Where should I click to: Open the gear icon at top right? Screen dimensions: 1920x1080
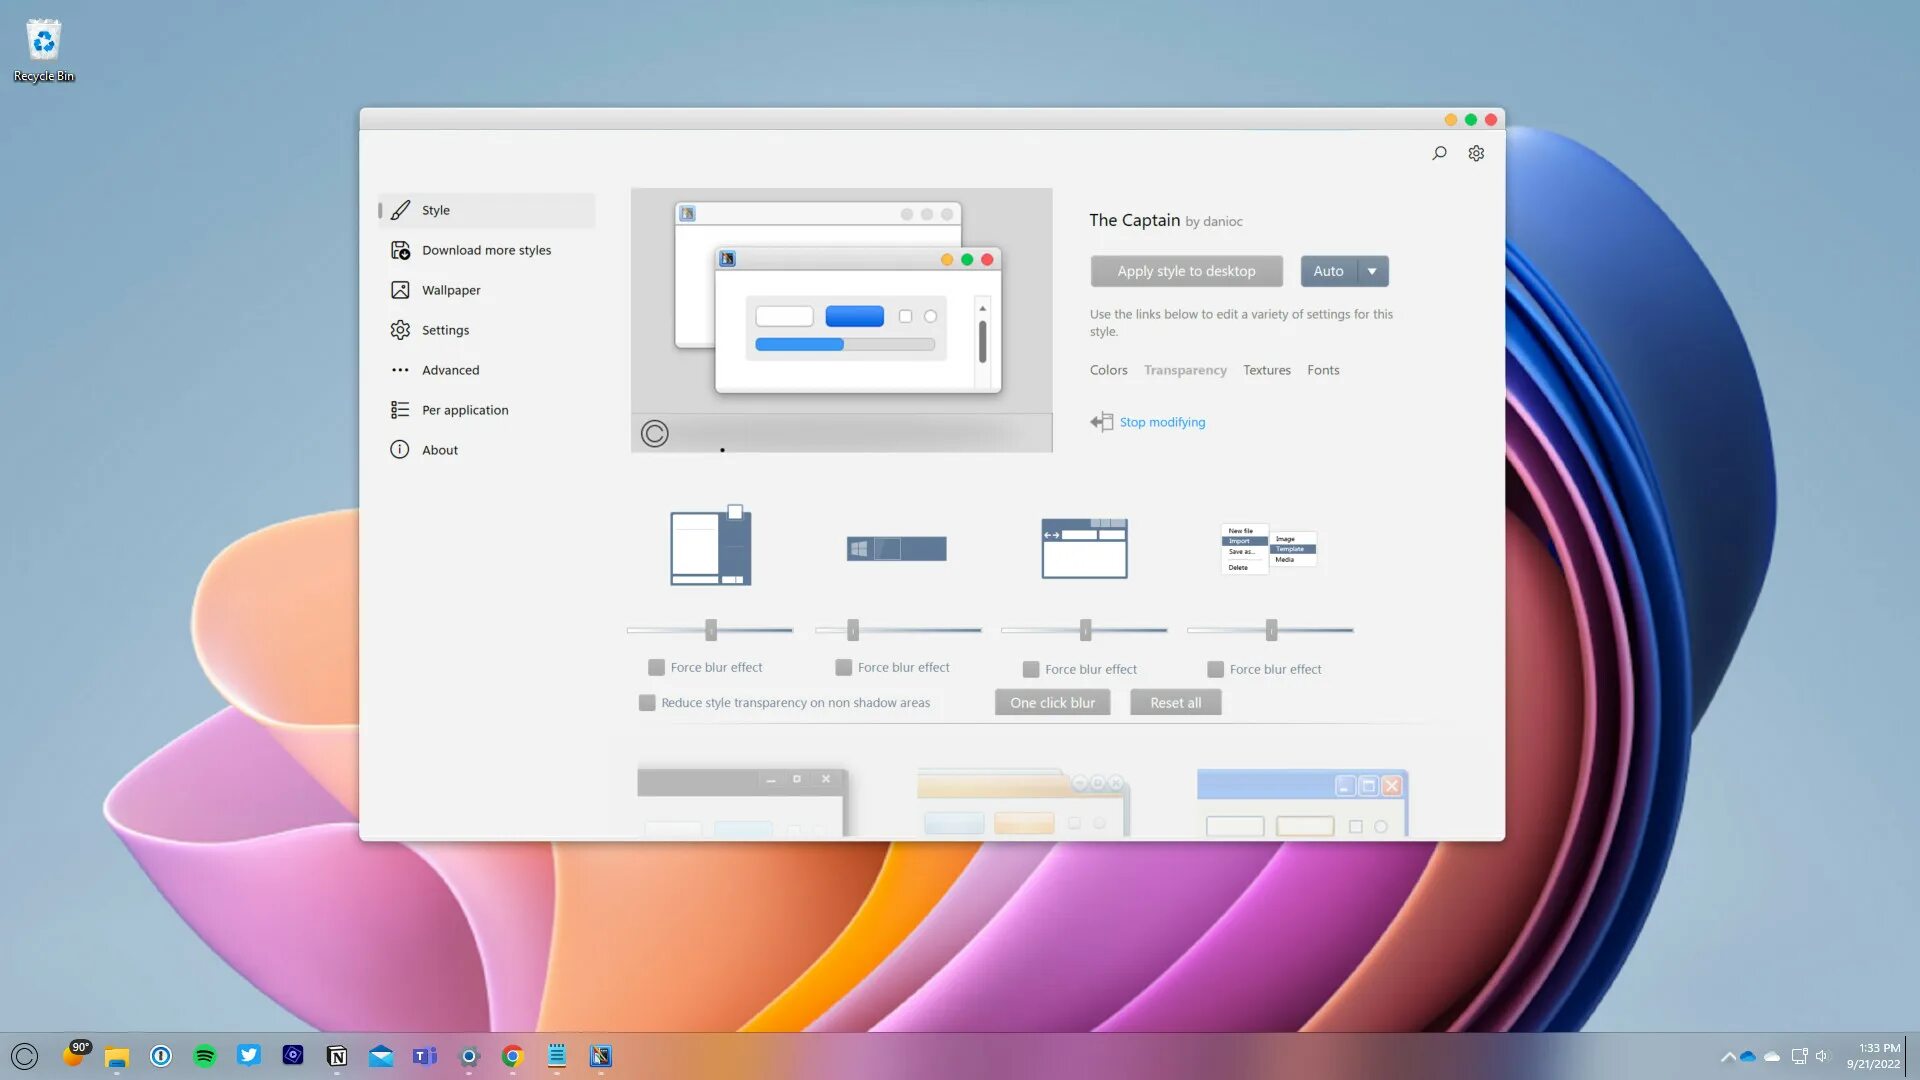click(x=1476, y=153)
